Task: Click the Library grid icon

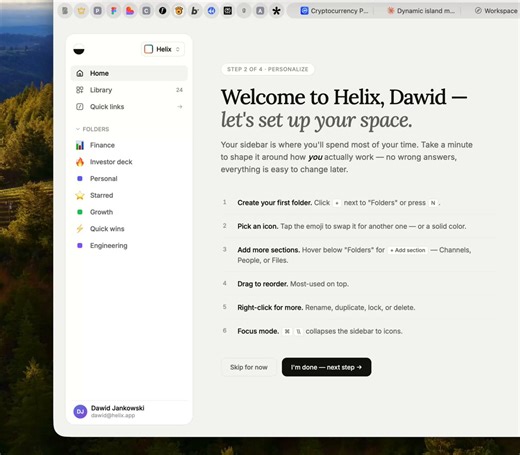Action: coord(80,90)
